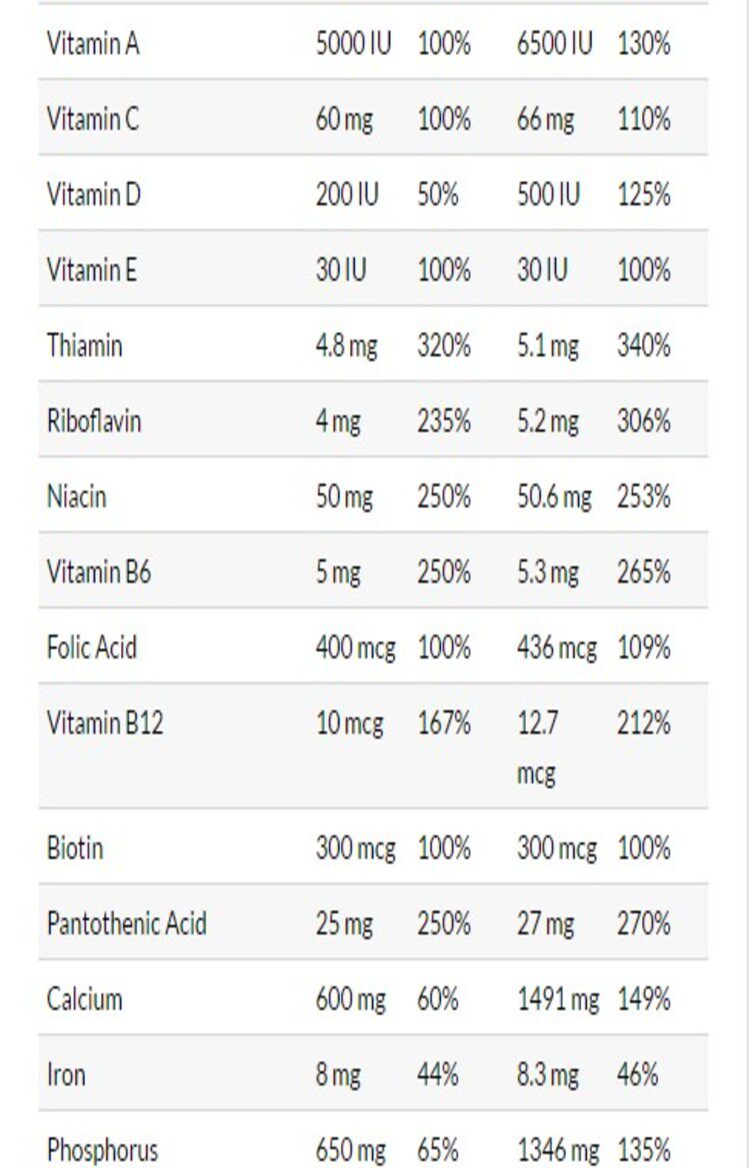This screenshot has height=1168, width=750.
Task: Select the 125% Vitamin D percentage
Action: point(643,195)
